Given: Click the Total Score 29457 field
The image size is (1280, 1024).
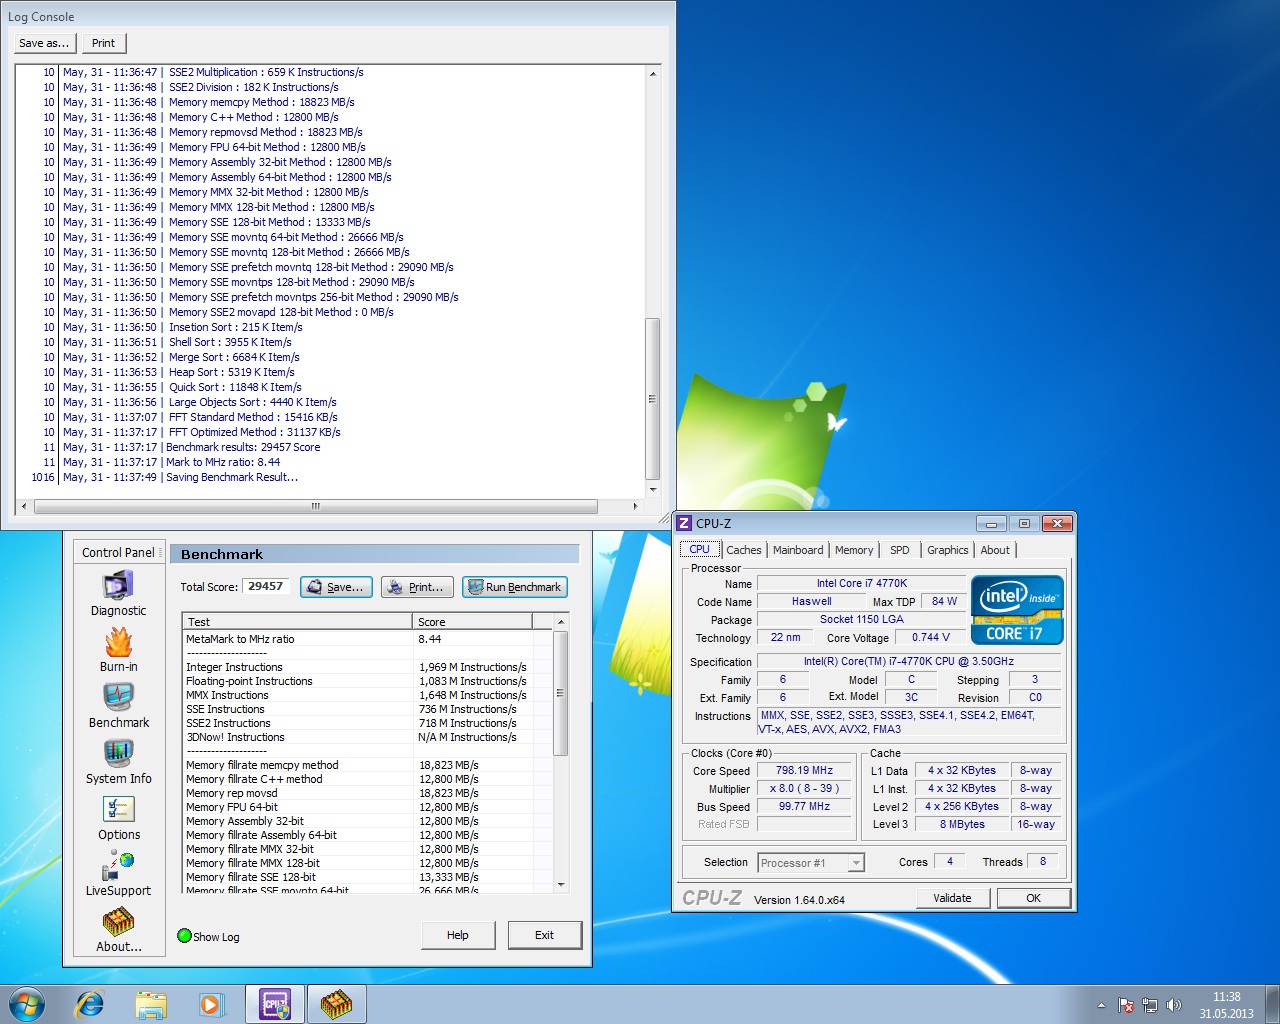Looking at the screenshot, I should tap(266, 587).
